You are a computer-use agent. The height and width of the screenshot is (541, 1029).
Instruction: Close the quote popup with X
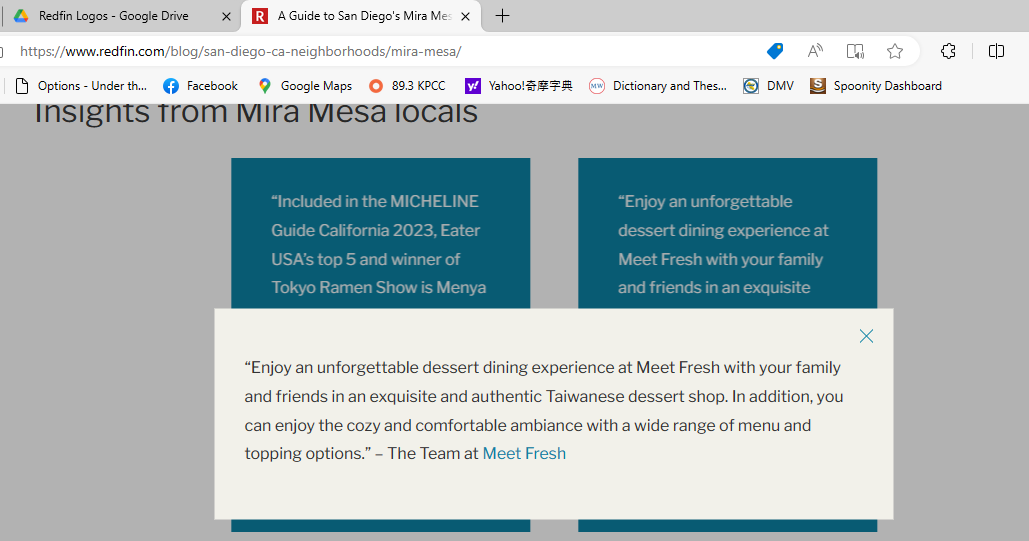(x=866, y=336)
